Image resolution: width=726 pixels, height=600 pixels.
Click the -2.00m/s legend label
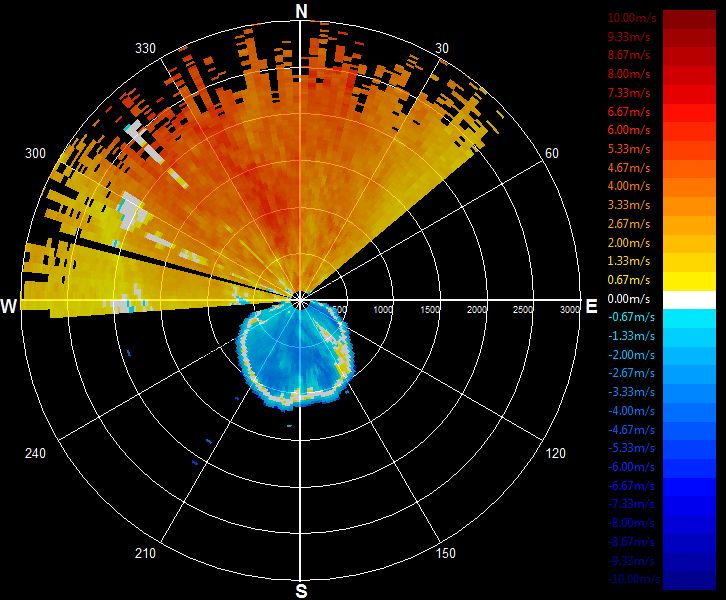631,355
